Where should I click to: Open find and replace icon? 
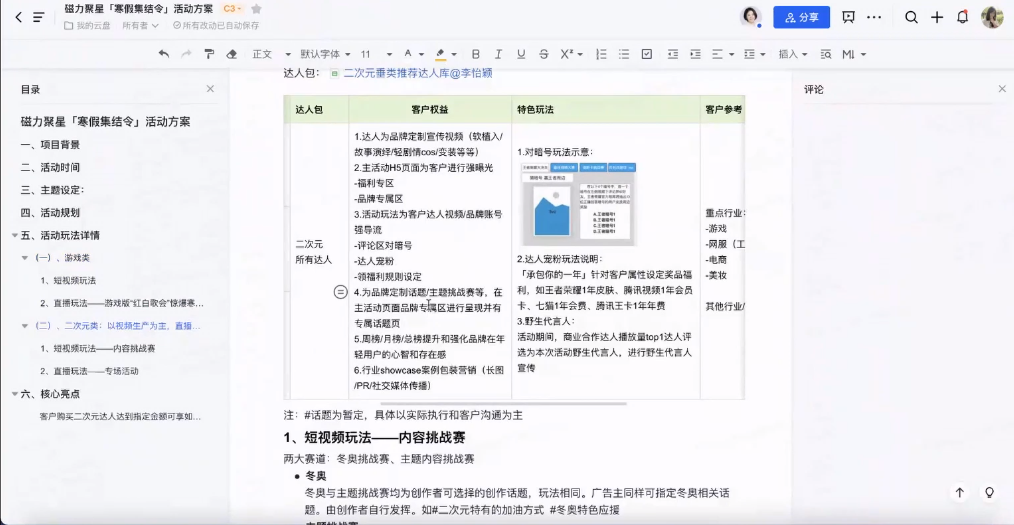pyautogui.click(x=826, y=54)
